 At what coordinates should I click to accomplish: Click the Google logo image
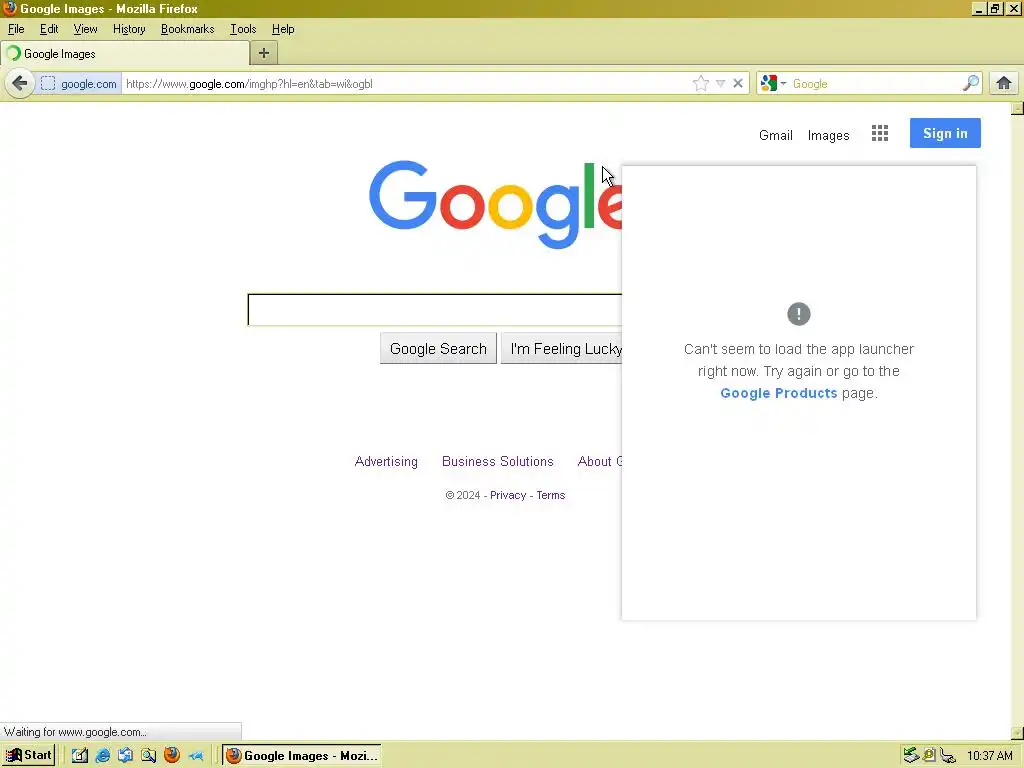[x=496, y=204]
